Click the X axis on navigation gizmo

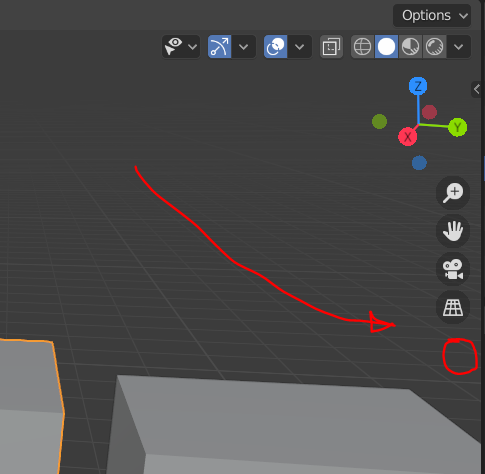pyautogui.click(x=408, y=137)
